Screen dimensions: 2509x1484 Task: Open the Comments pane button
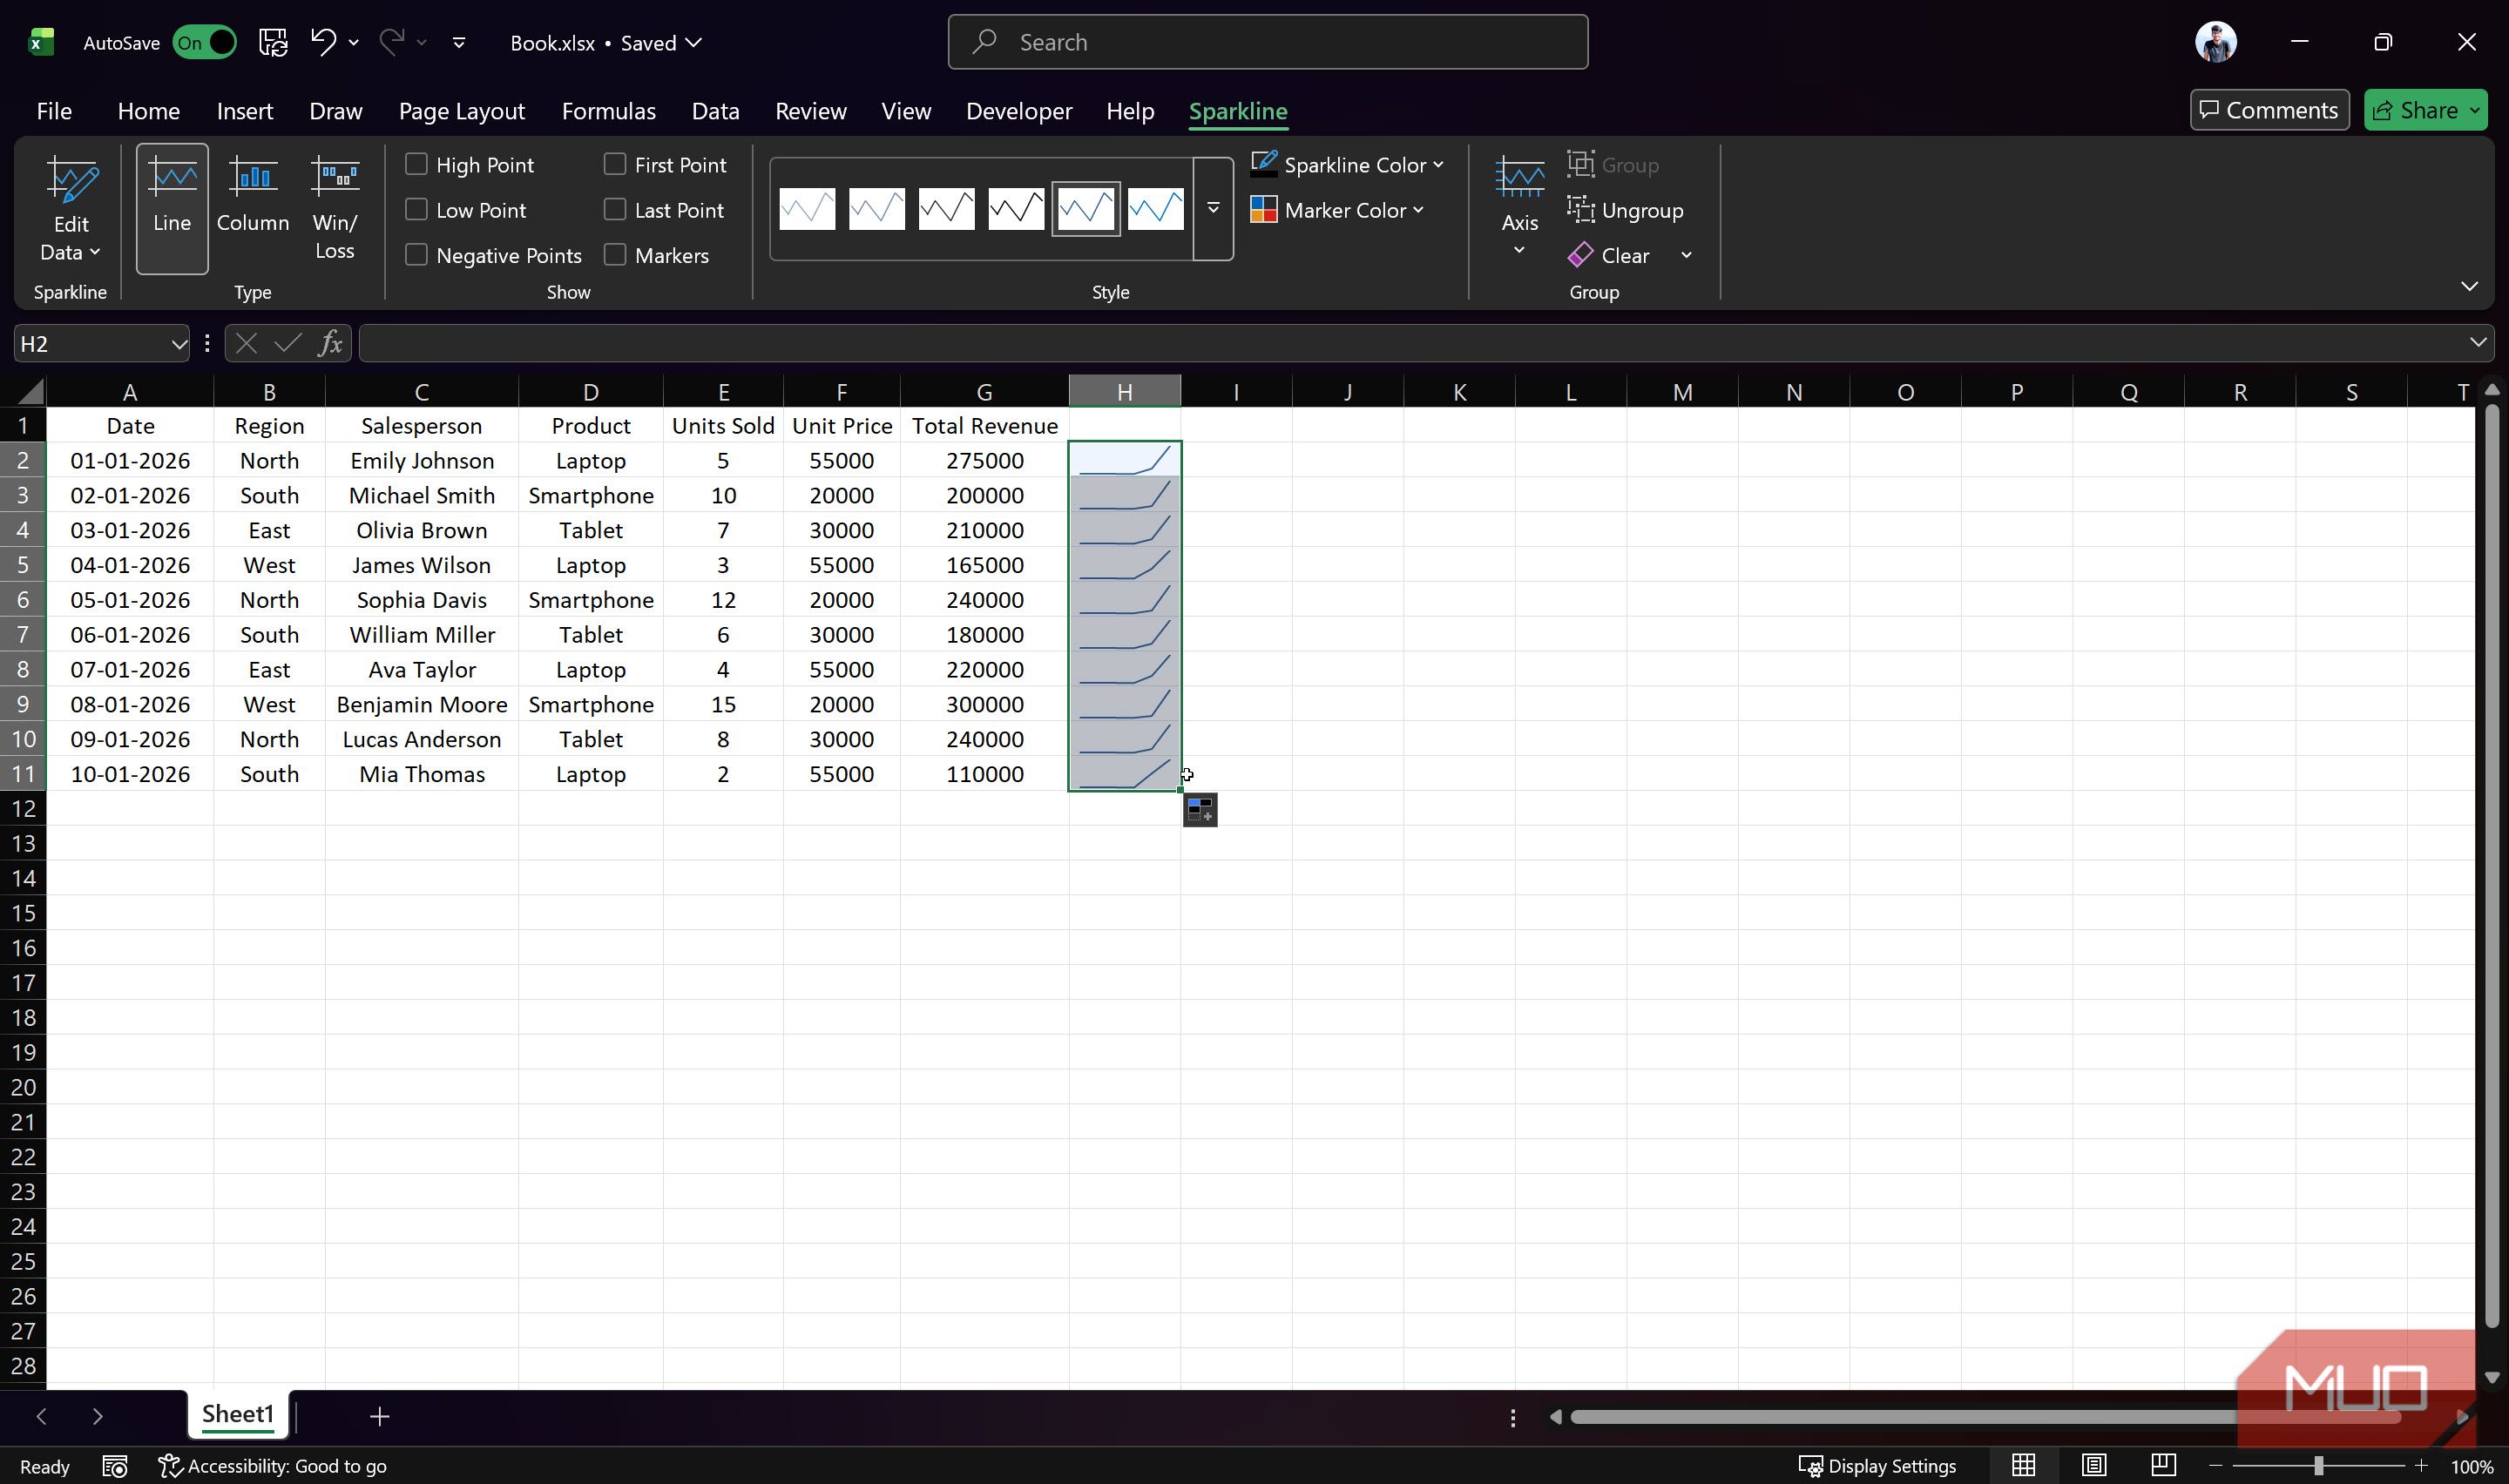tap(2269, 110)
